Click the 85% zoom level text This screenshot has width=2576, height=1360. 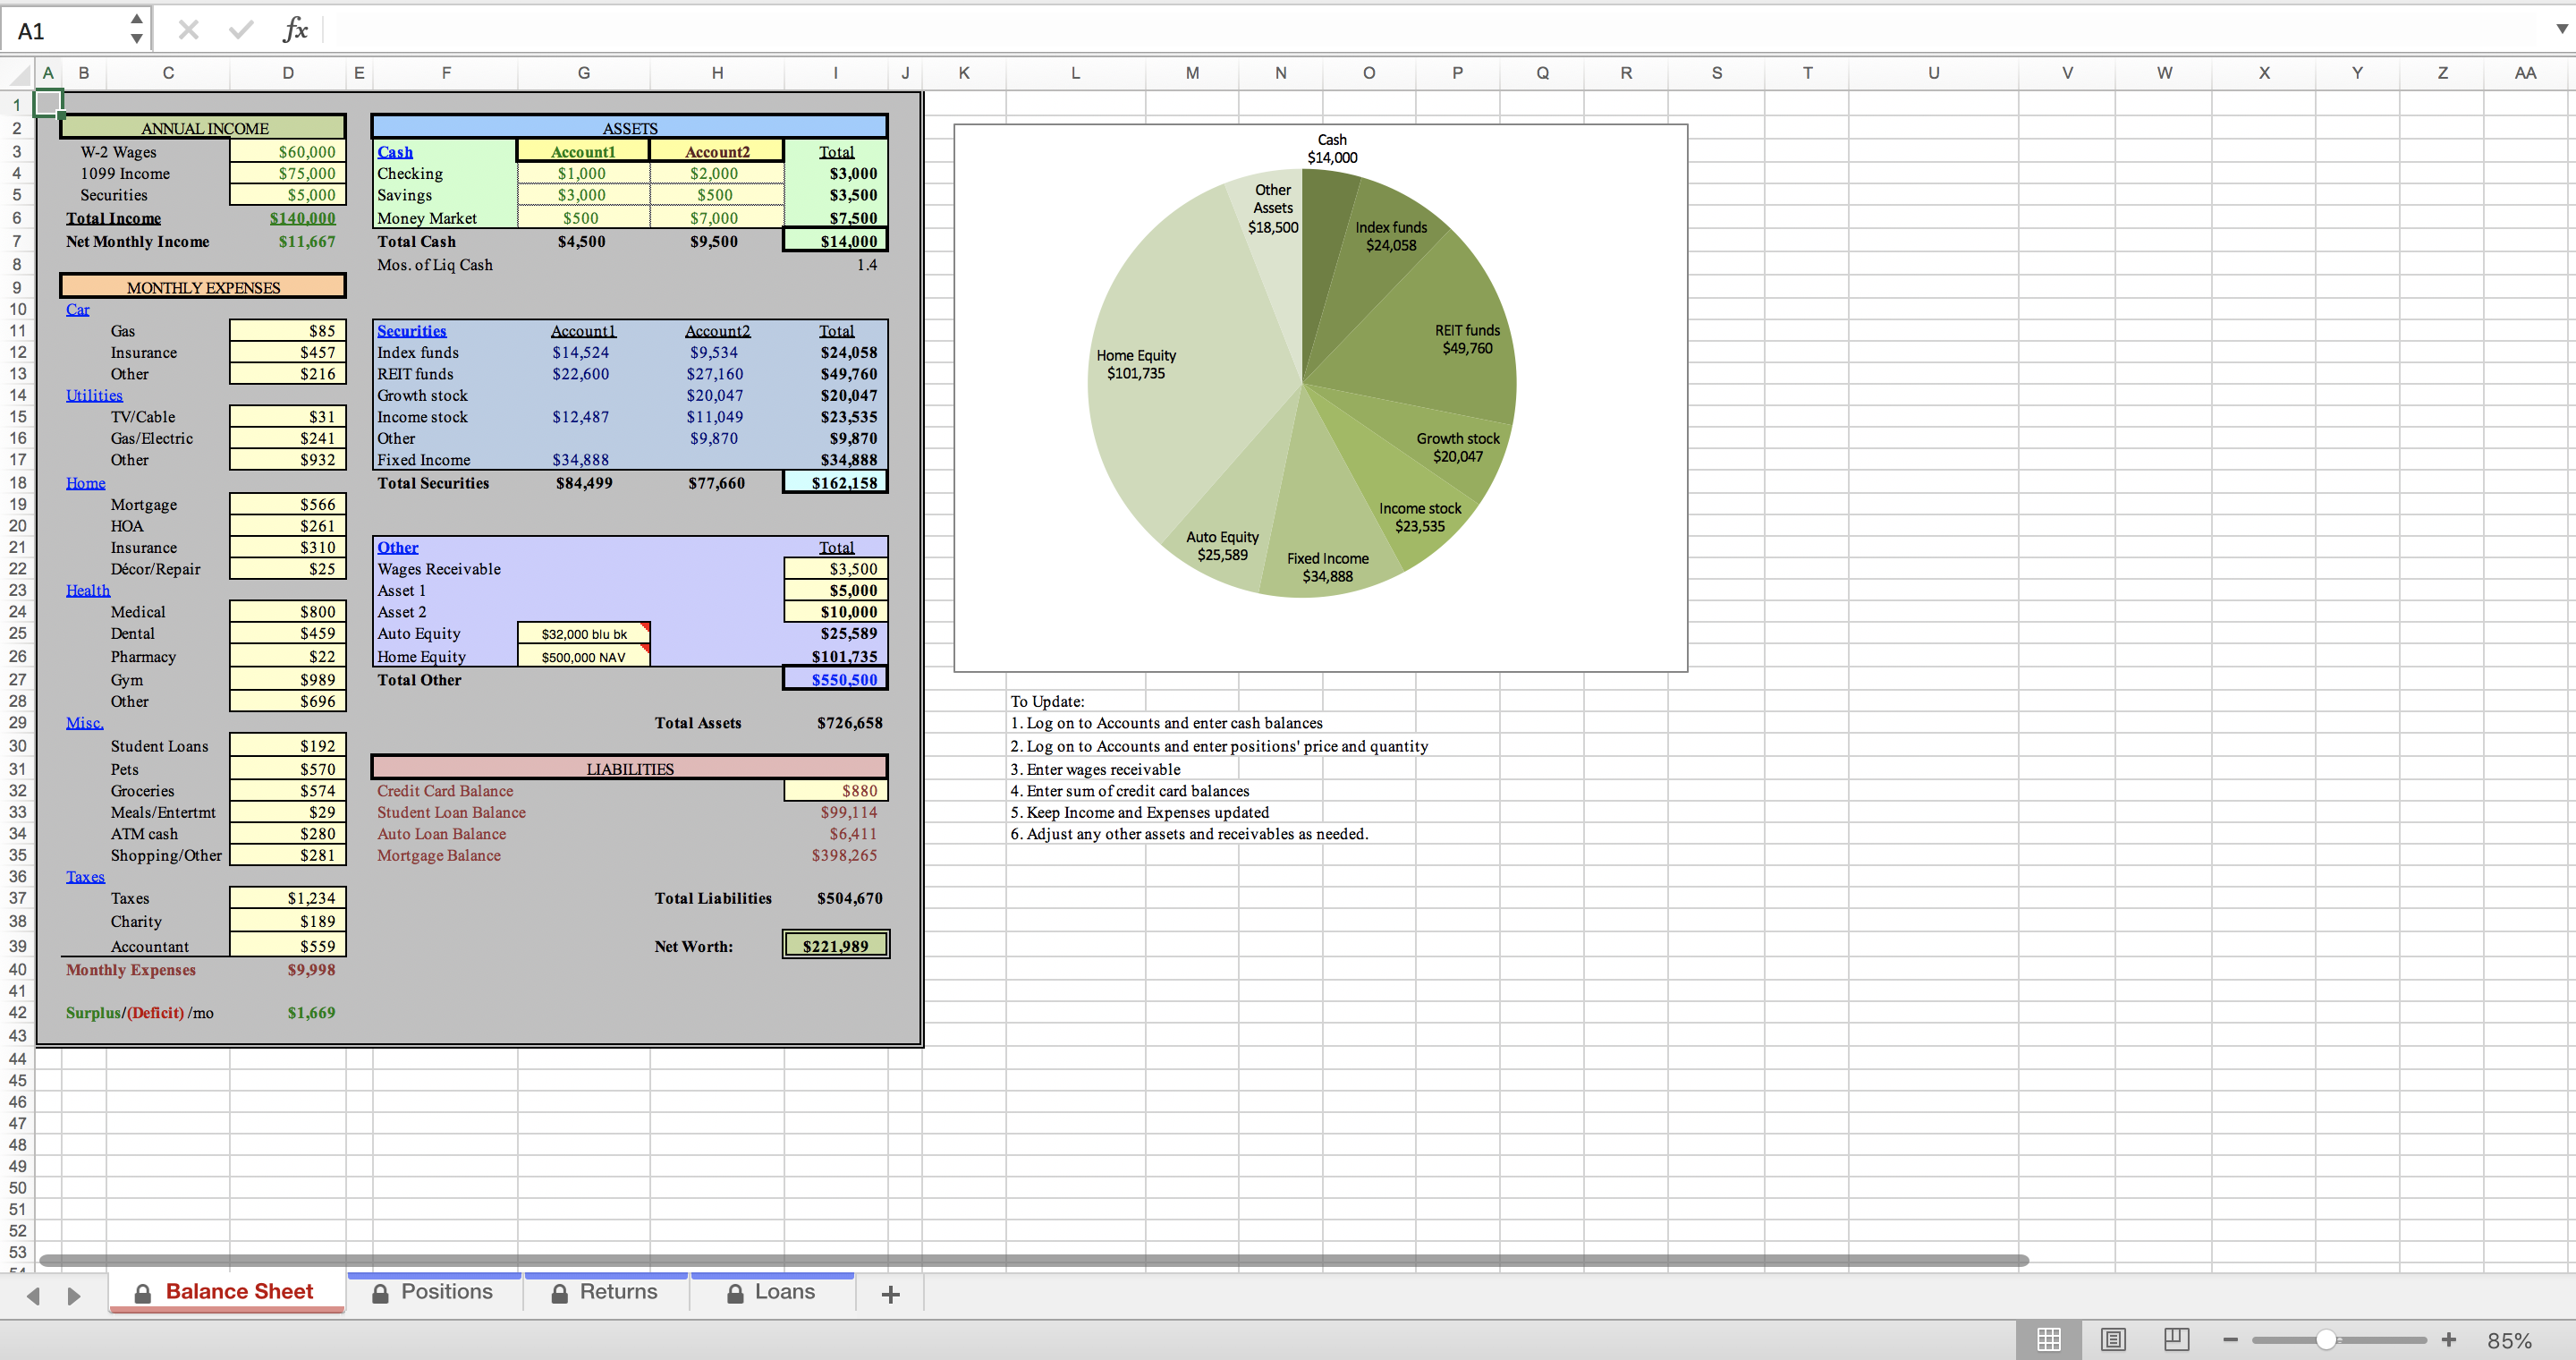pyautogui.click(x=2509, y=1340)
